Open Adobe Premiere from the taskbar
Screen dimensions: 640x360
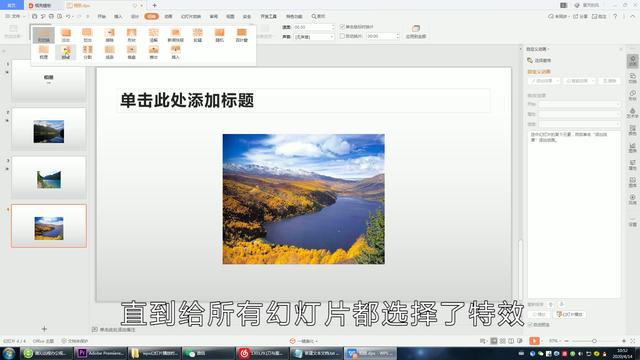(x=101, y=353)
